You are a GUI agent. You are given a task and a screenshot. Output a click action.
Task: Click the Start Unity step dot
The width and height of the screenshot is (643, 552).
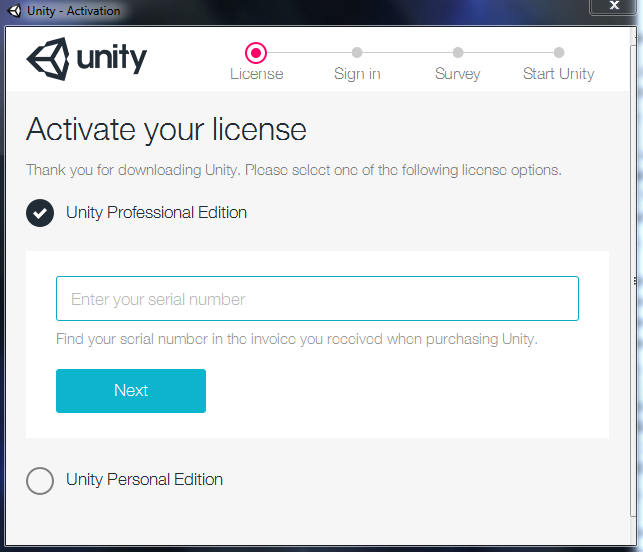tap(559, 52)
